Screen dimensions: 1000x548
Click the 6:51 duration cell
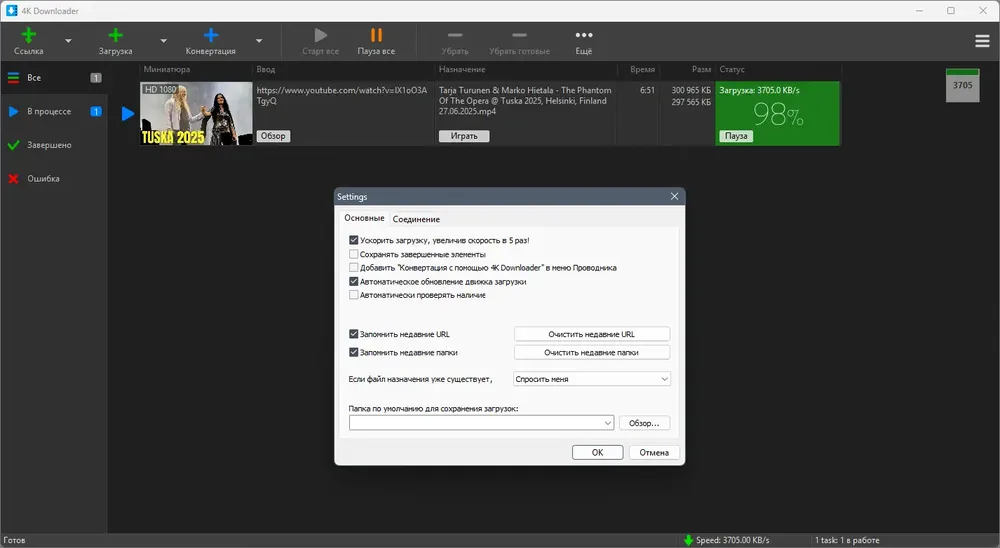click(647, 91)
